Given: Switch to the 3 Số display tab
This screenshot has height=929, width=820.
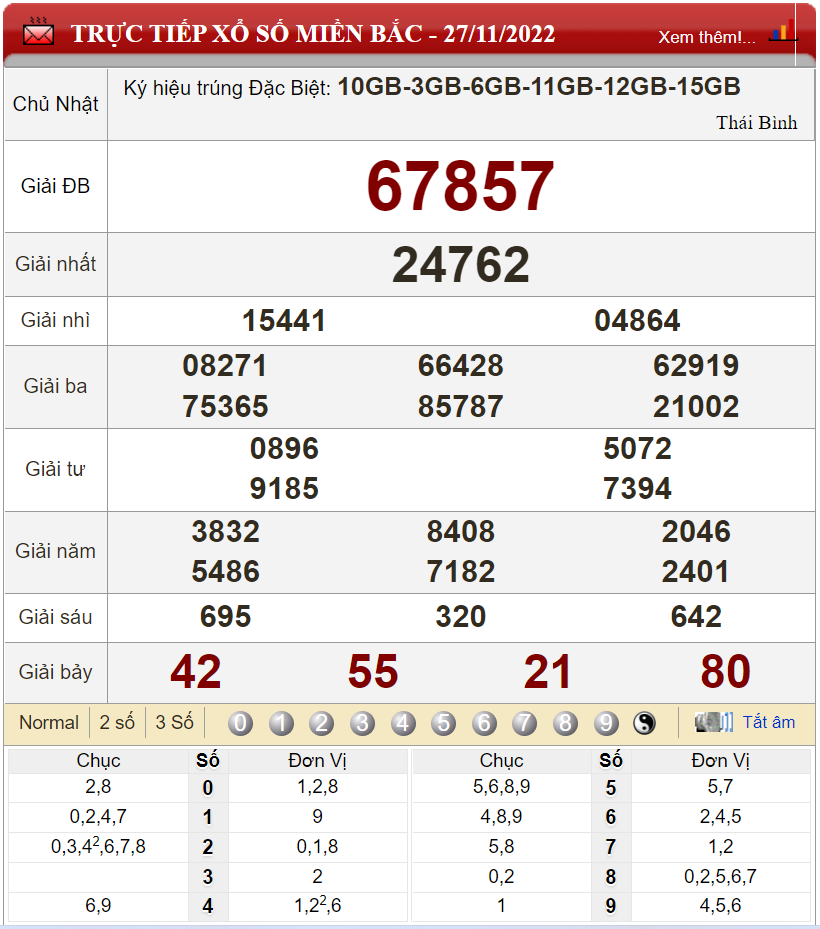Looking at the screenshot, I should click(174, 722).
